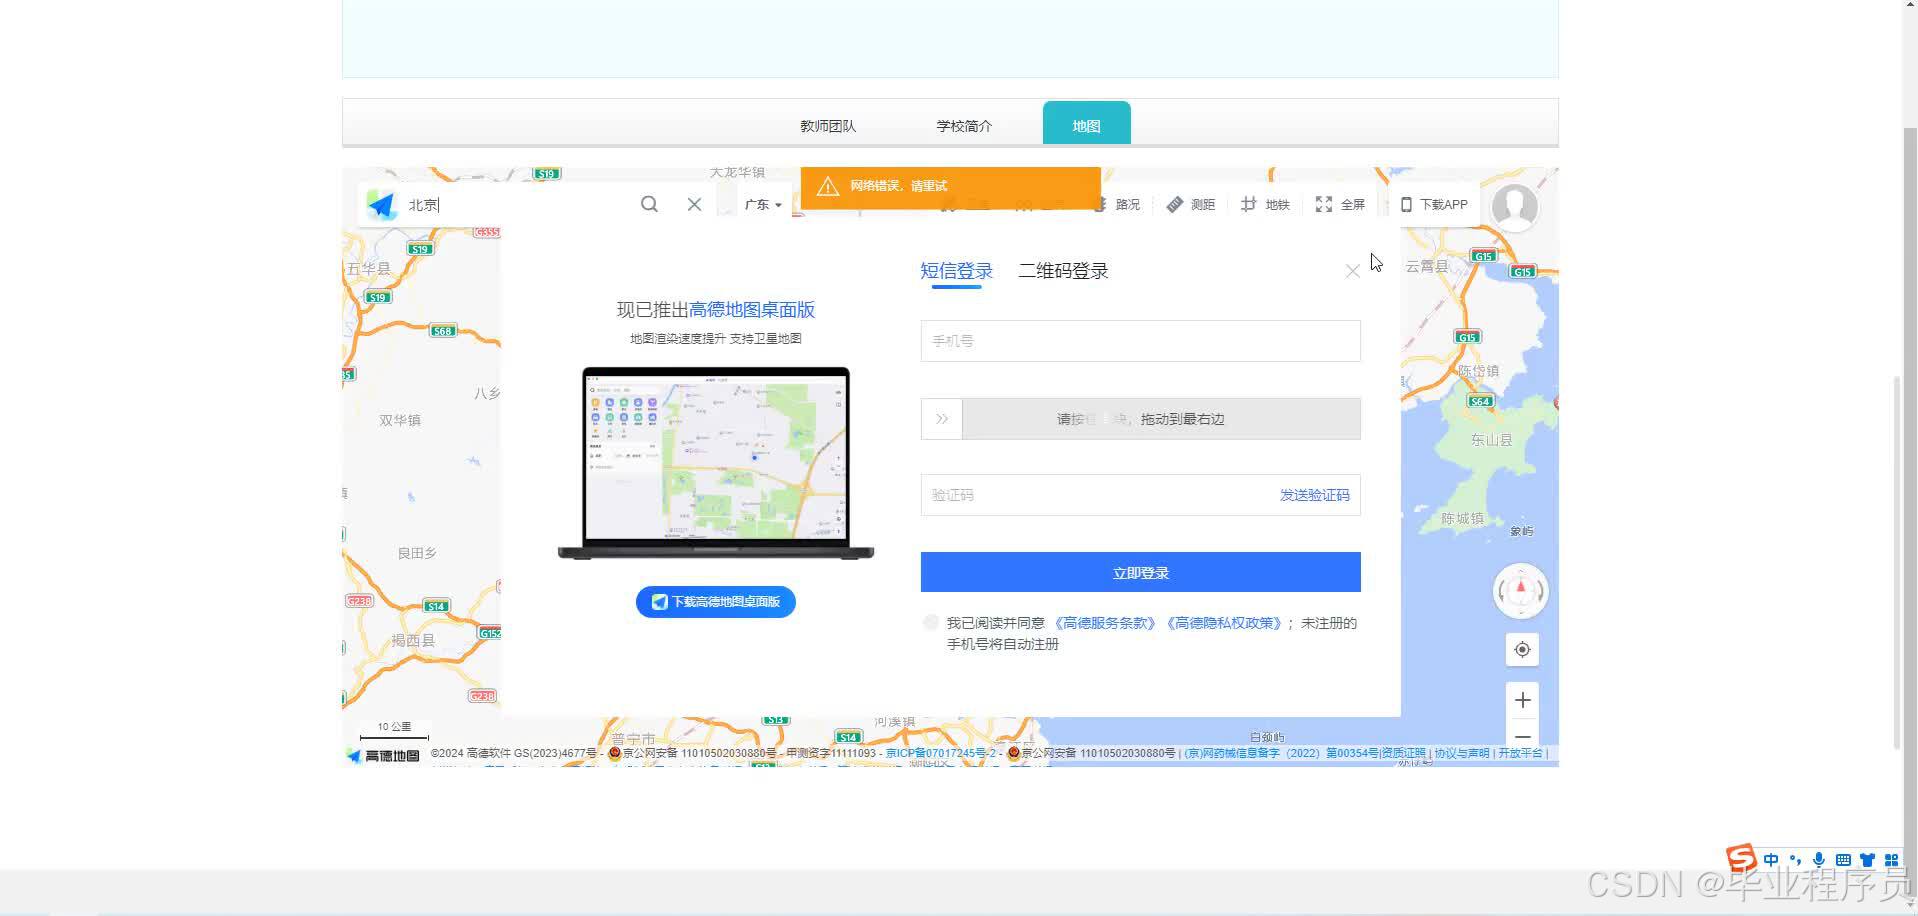1918x916 pixels.
Task: Click the magnifier search icon
Action: [649, 204]
